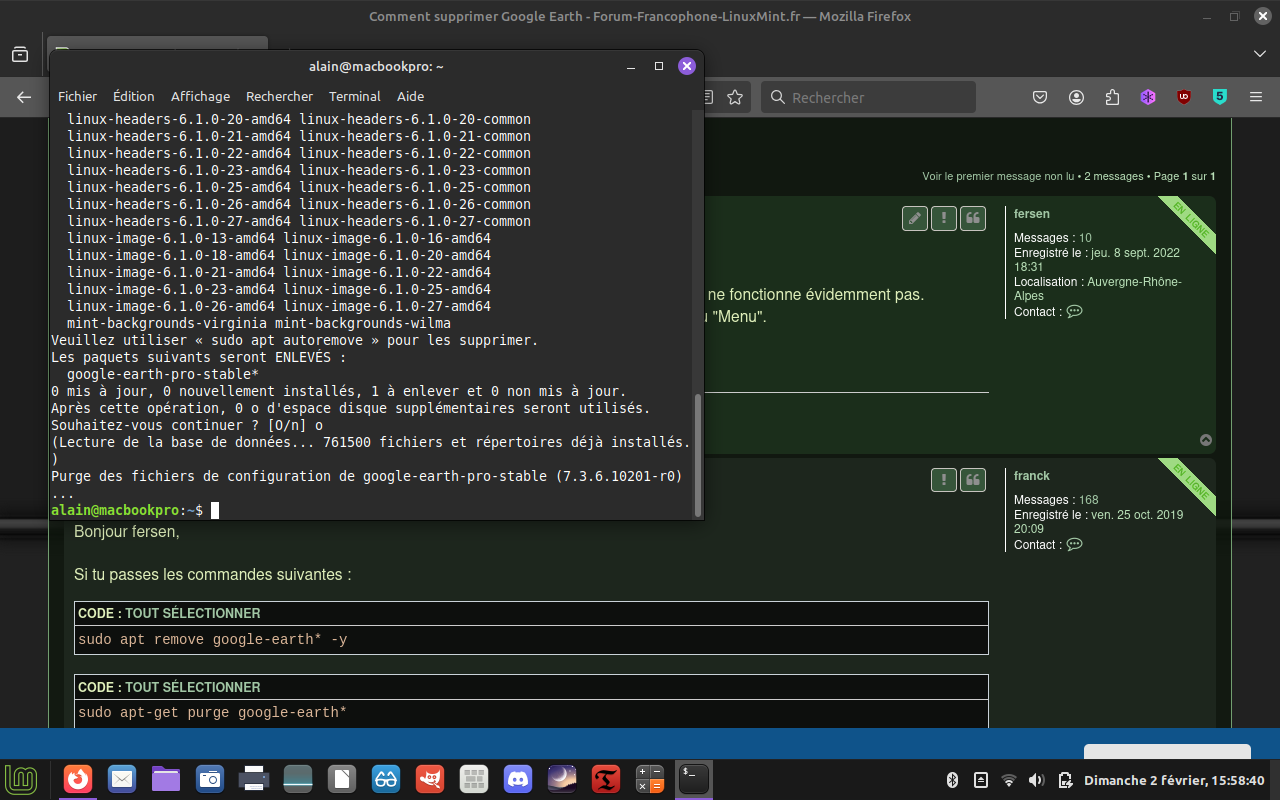This screenshot has height=800, width=1280.
Task: Click the teal shield extension showing 5
Action: [x=1220, y=97]
